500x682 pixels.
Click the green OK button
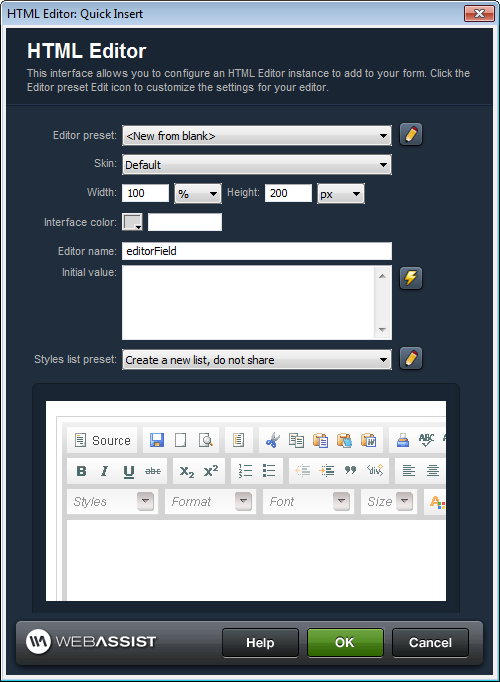345,642
